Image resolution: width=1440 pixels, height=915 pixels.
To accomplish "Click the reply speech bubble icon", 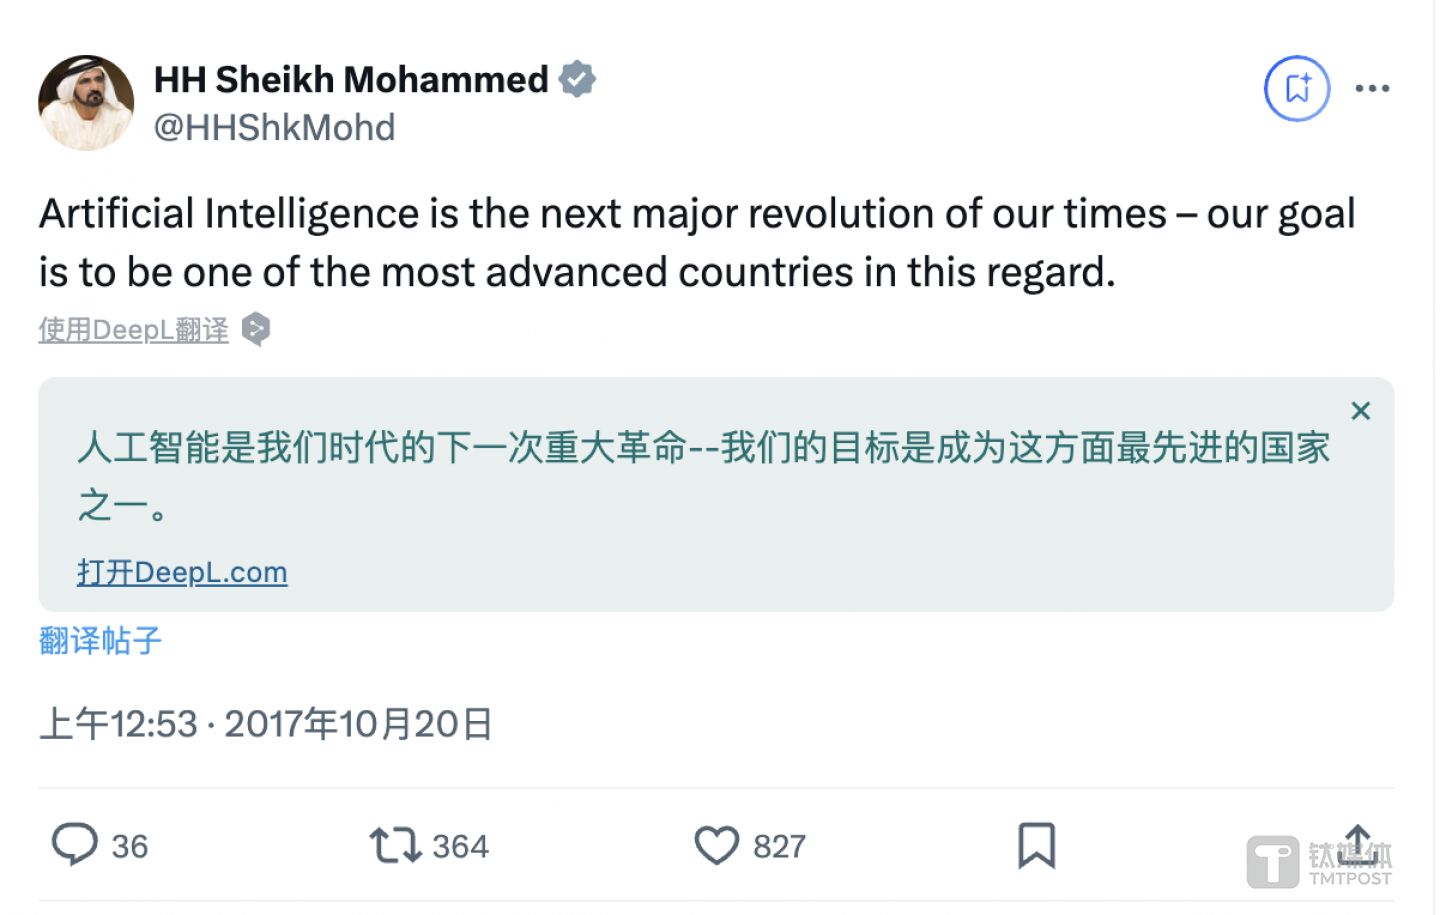I will tap(75, 845).
